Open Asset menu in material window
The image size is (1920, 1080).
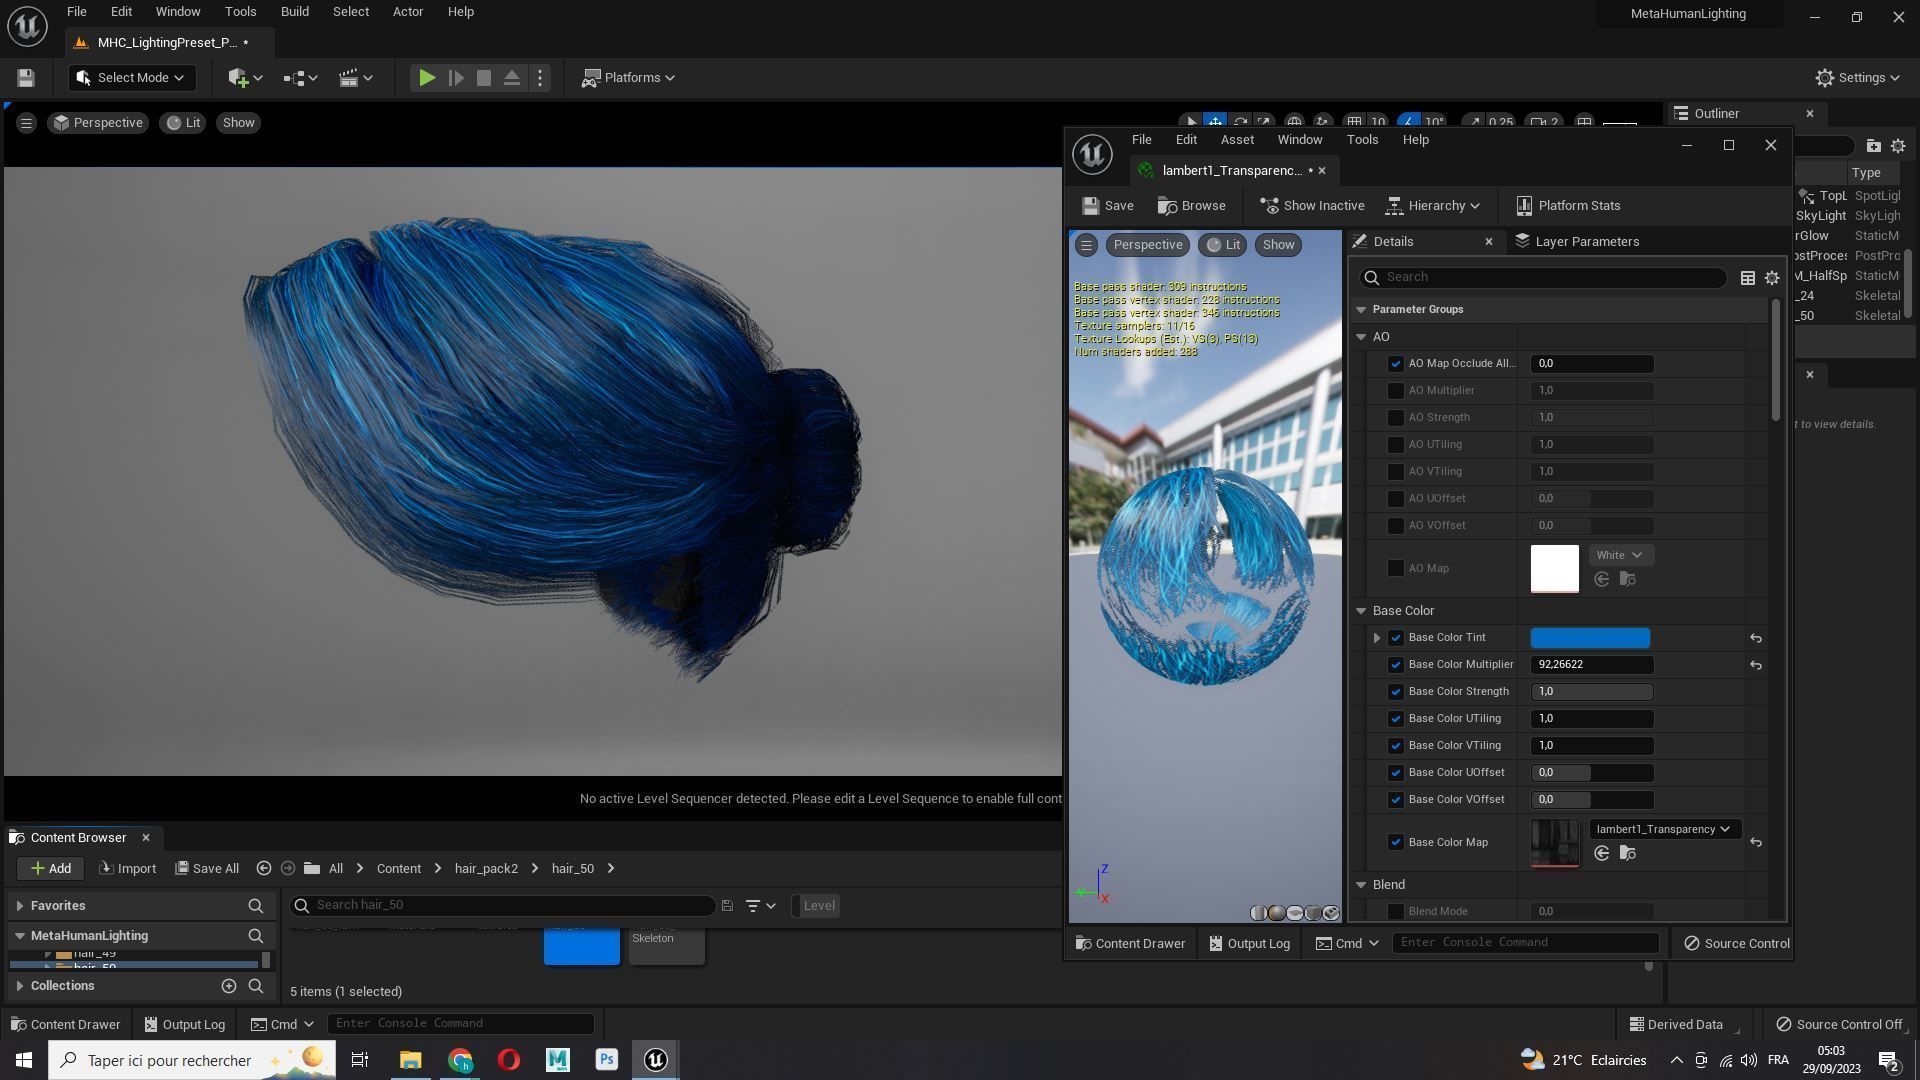point(1237,140)
